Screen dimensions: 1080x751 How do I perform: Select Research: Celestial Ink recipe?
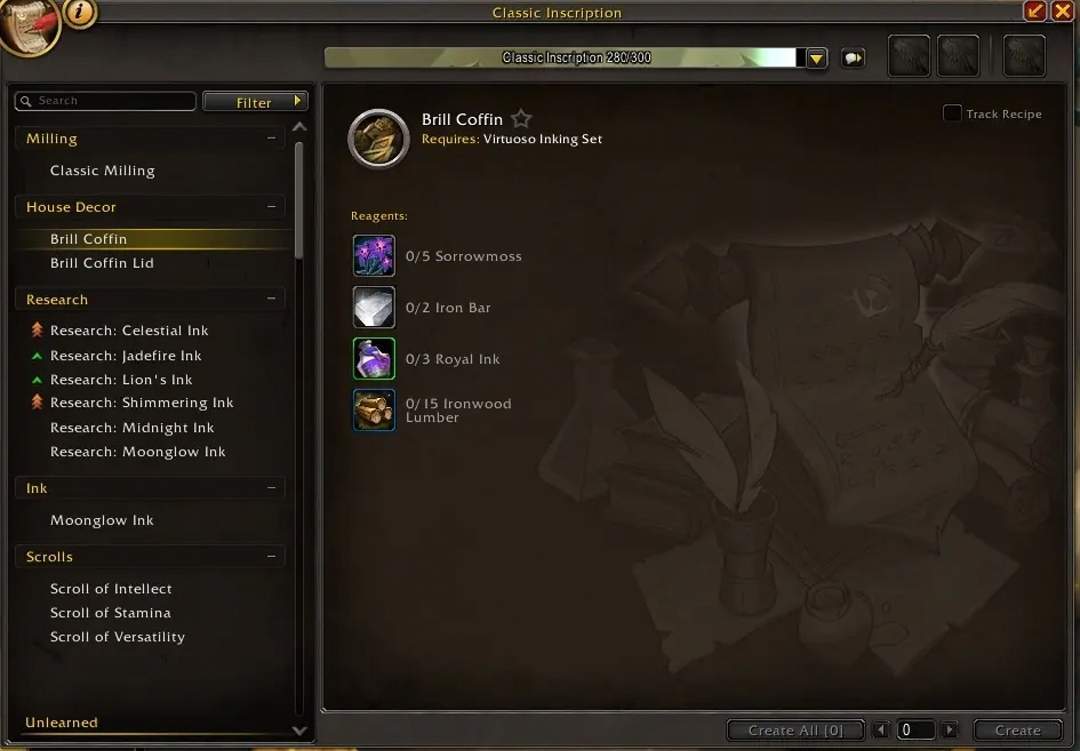pos(129,331)
